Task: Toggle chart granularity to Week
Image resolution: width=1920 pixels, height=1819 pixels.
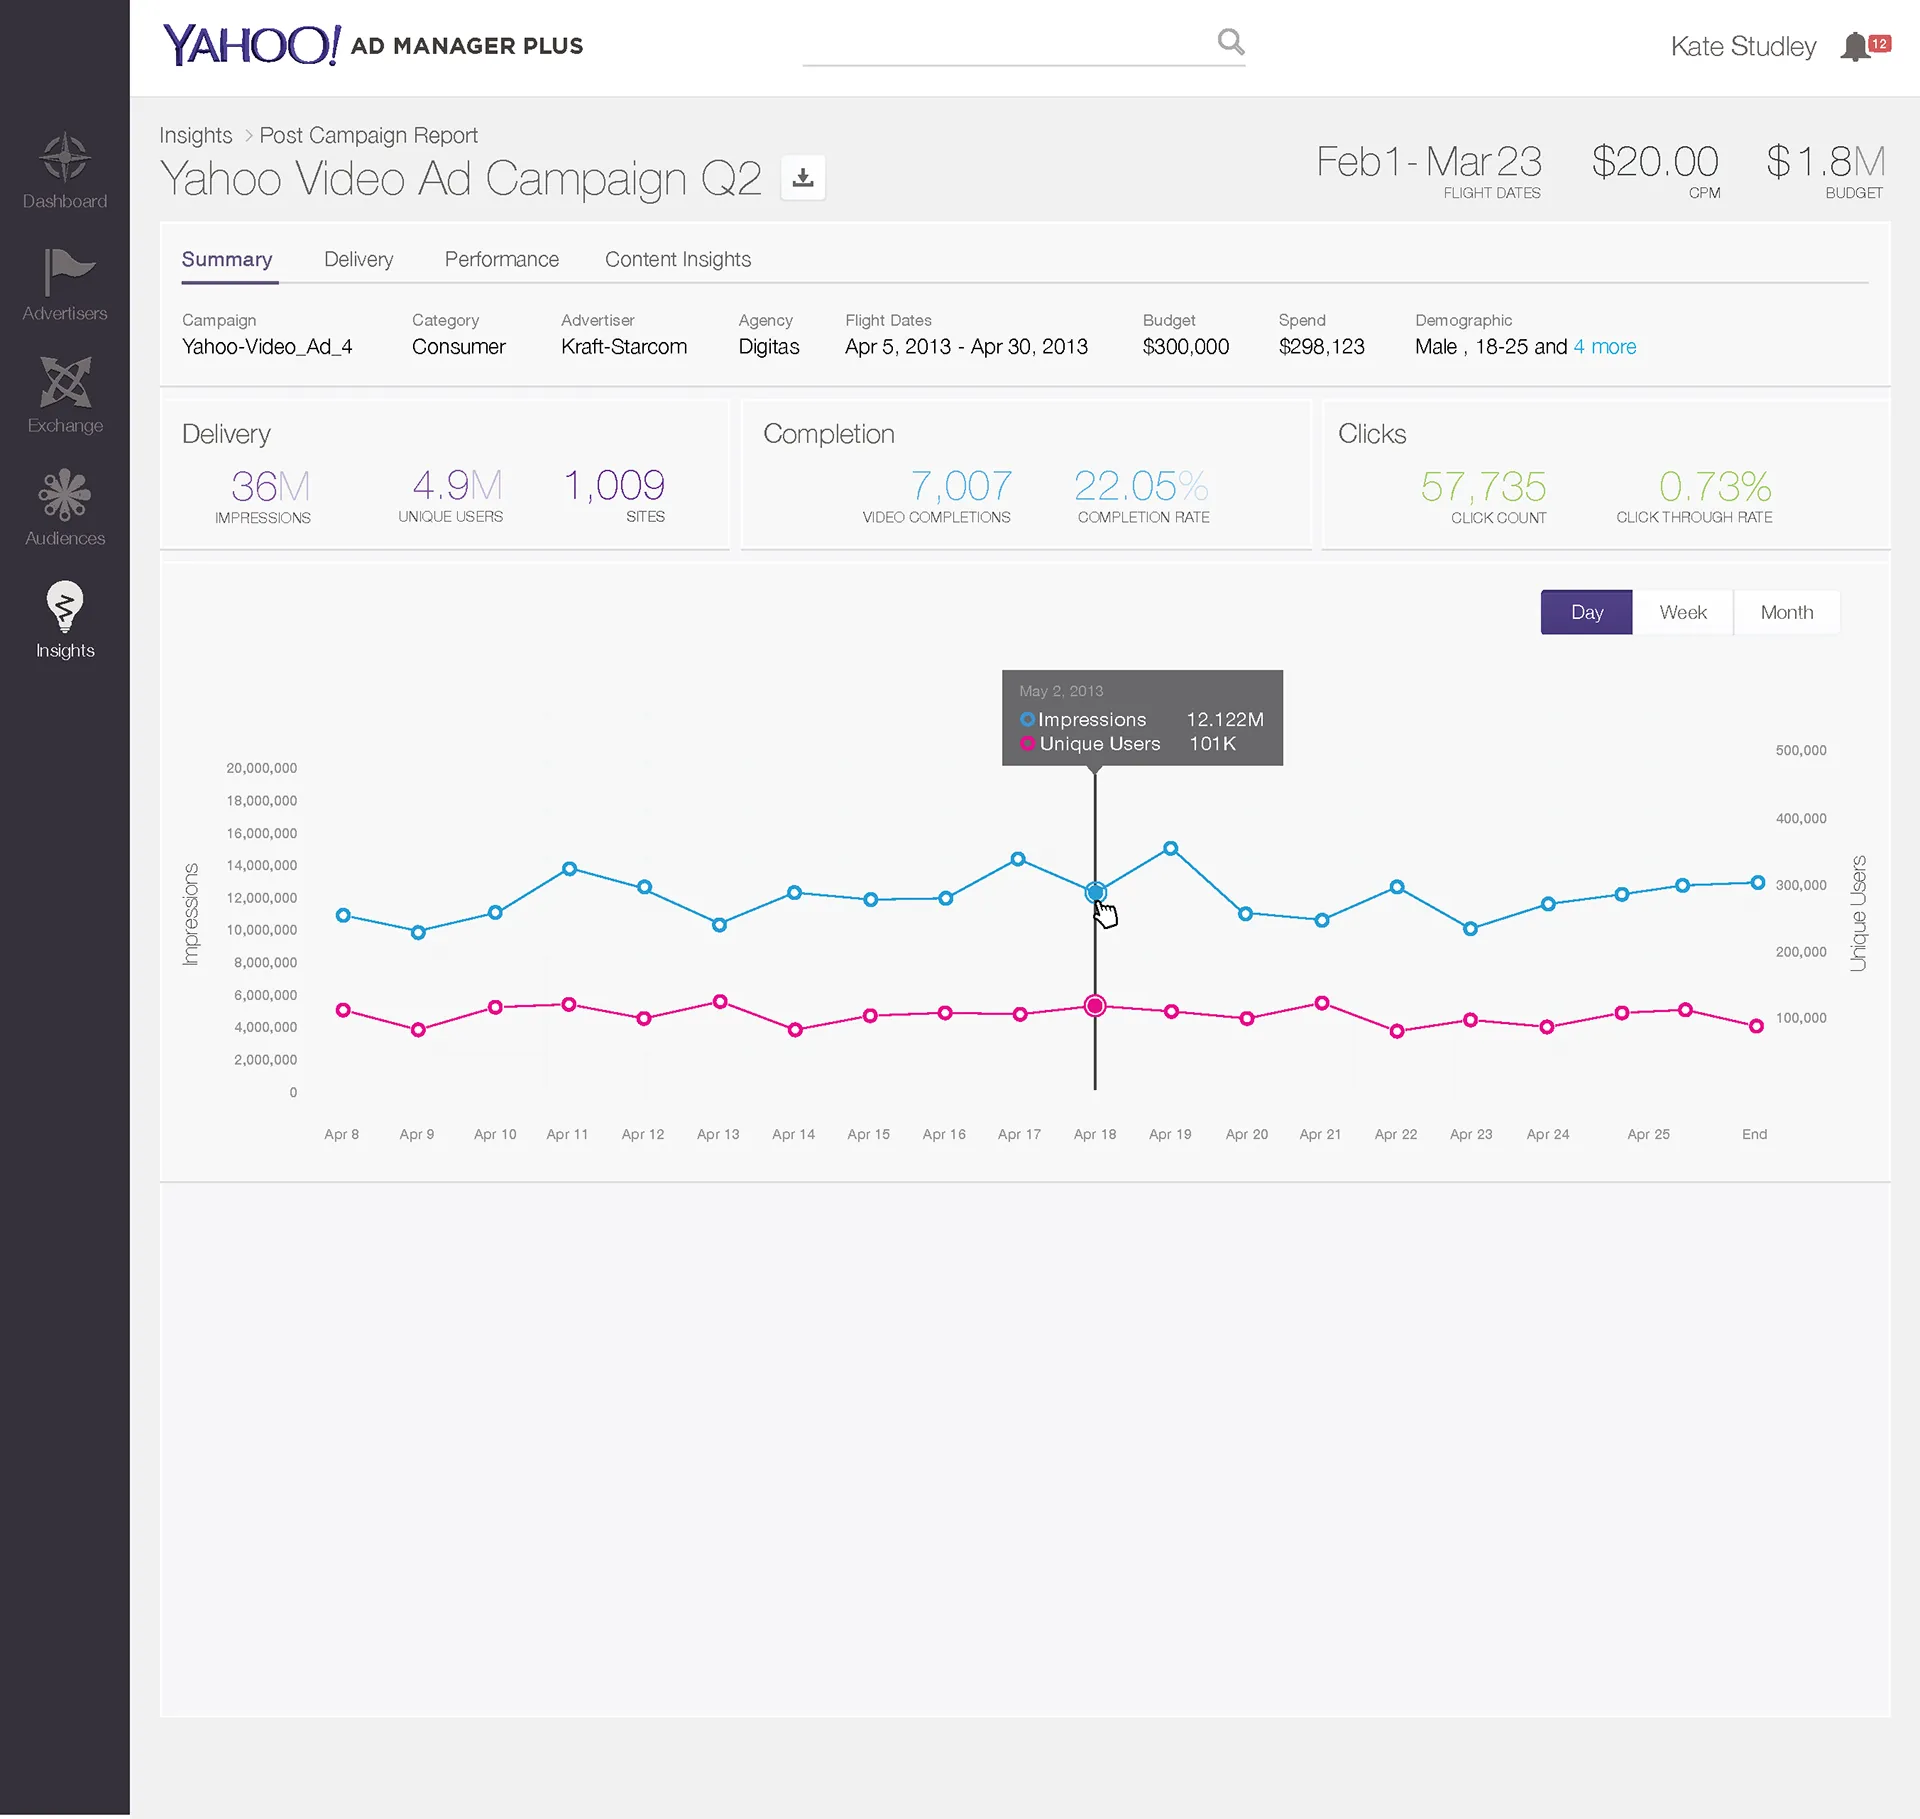Action: pyautogui.click(x=1683, y=612)
